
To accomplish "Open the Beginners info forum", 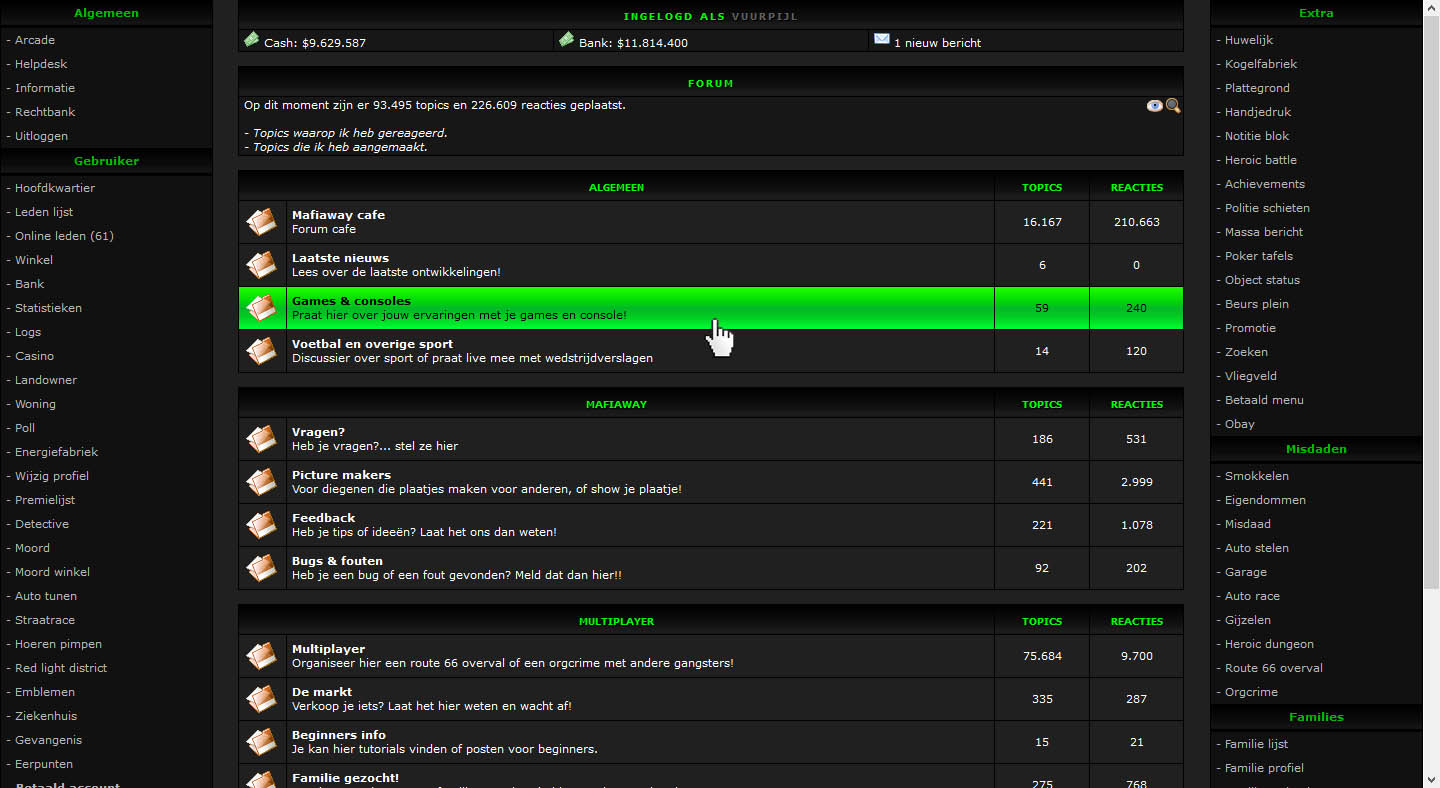I will pyautogui.click(x=339, y=735).
